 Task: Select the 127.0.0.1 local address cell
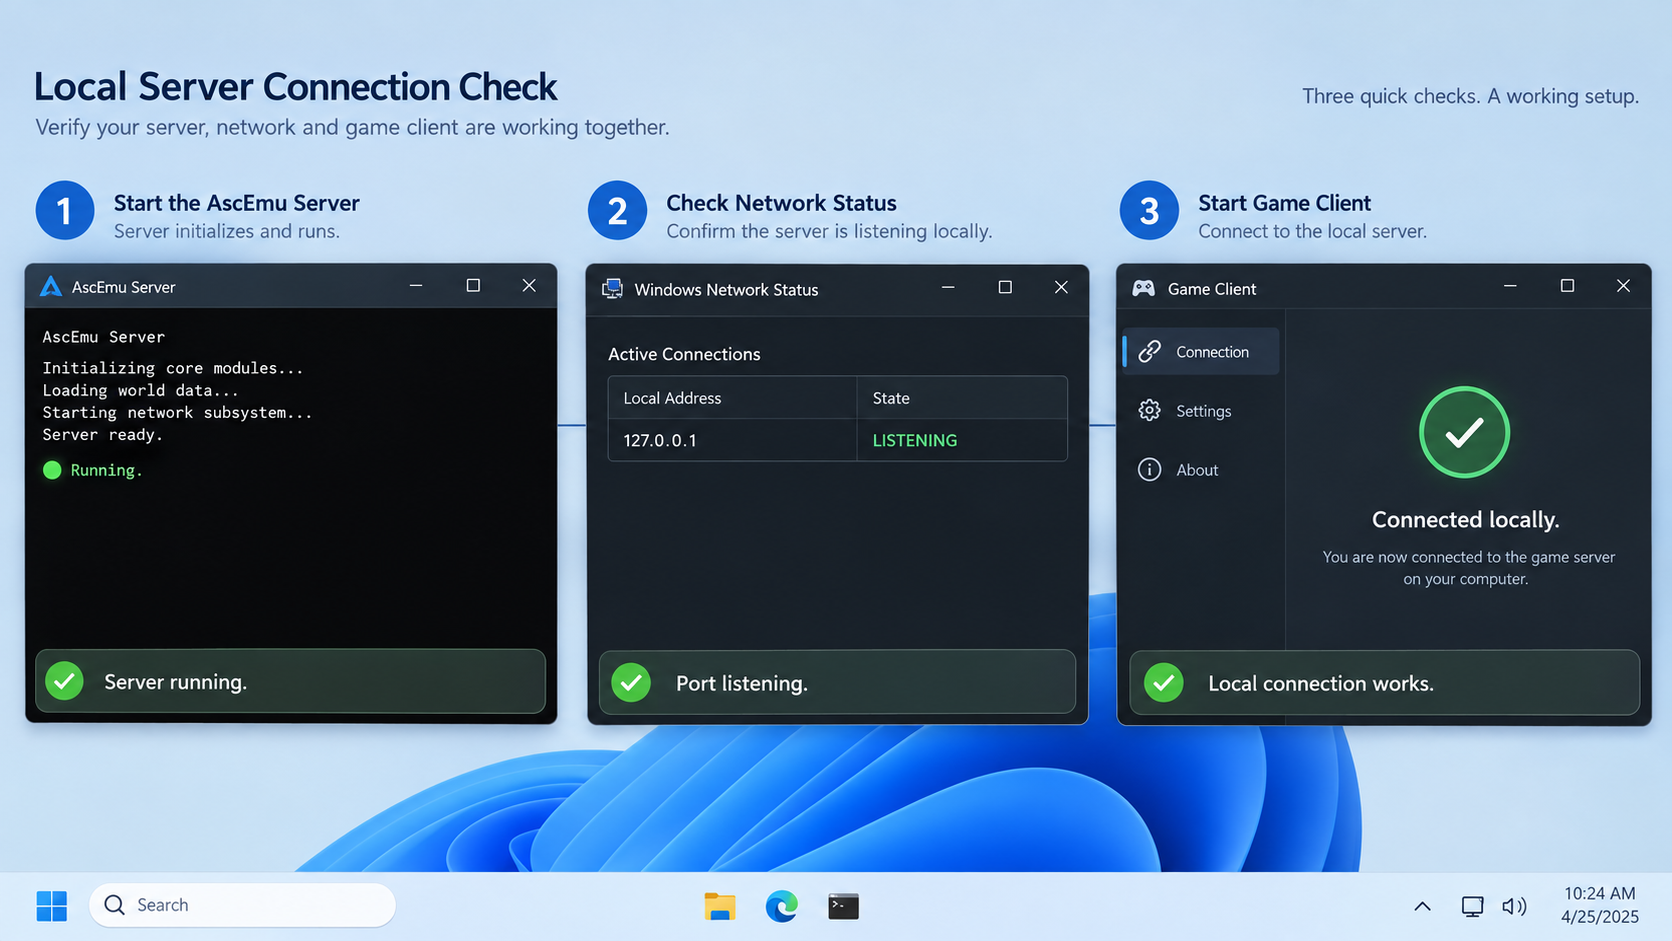[732, 440]
